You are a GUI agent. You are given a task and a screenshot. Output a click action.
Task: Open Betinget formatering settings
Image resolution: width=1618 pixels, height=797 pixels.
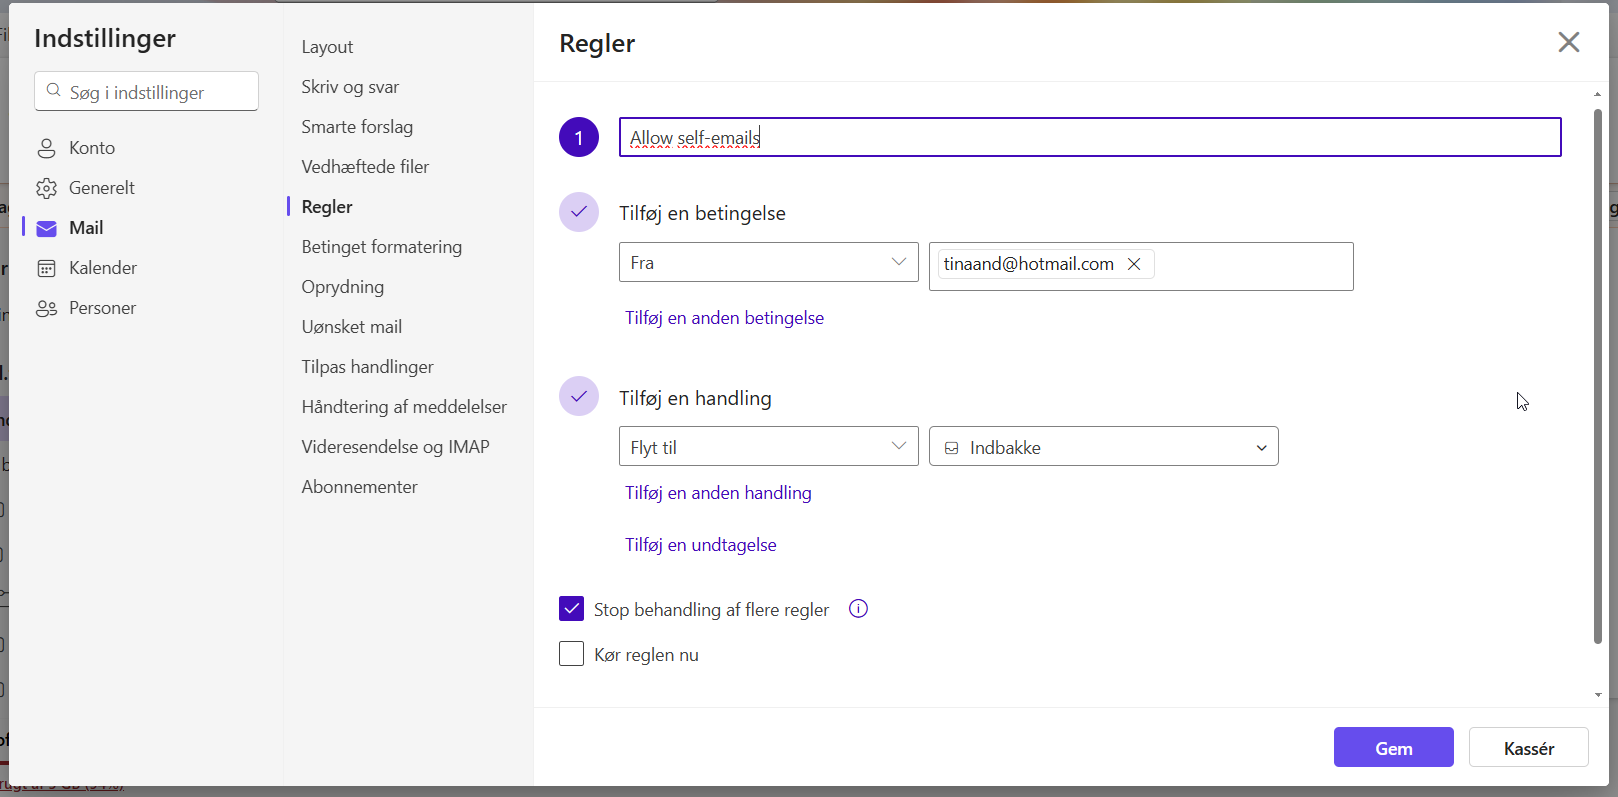pyautogui.click(x=382, y=247)
